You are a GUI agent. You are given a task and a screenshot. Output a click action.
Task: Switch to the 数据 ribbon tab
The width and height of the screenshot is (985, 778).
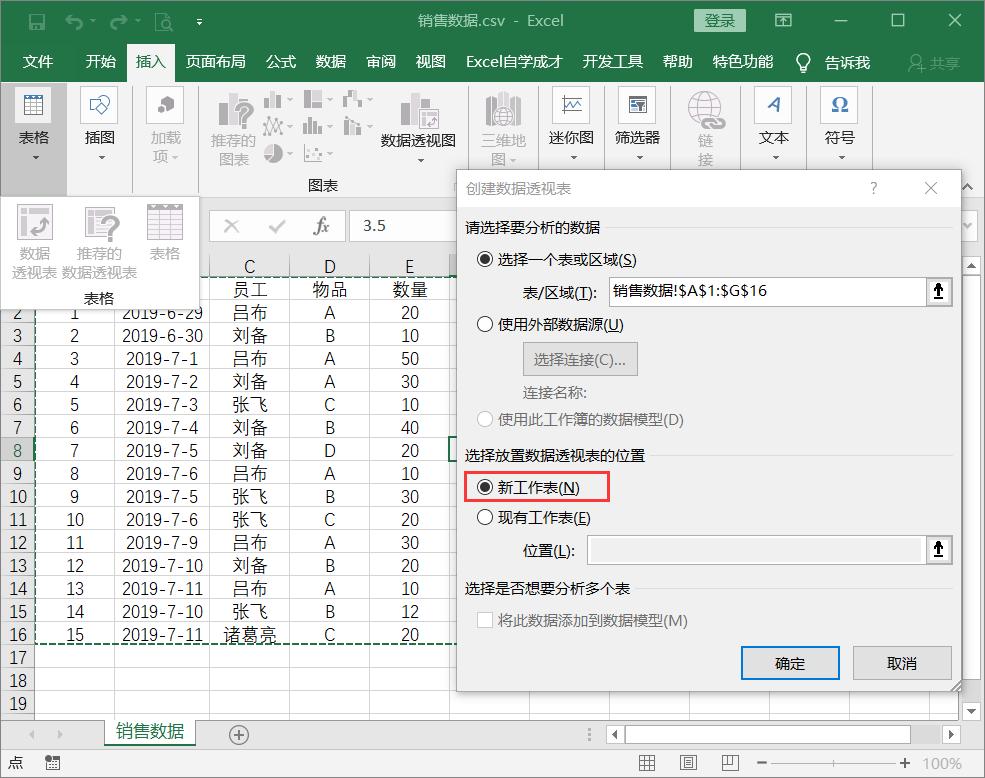[330, 61]
